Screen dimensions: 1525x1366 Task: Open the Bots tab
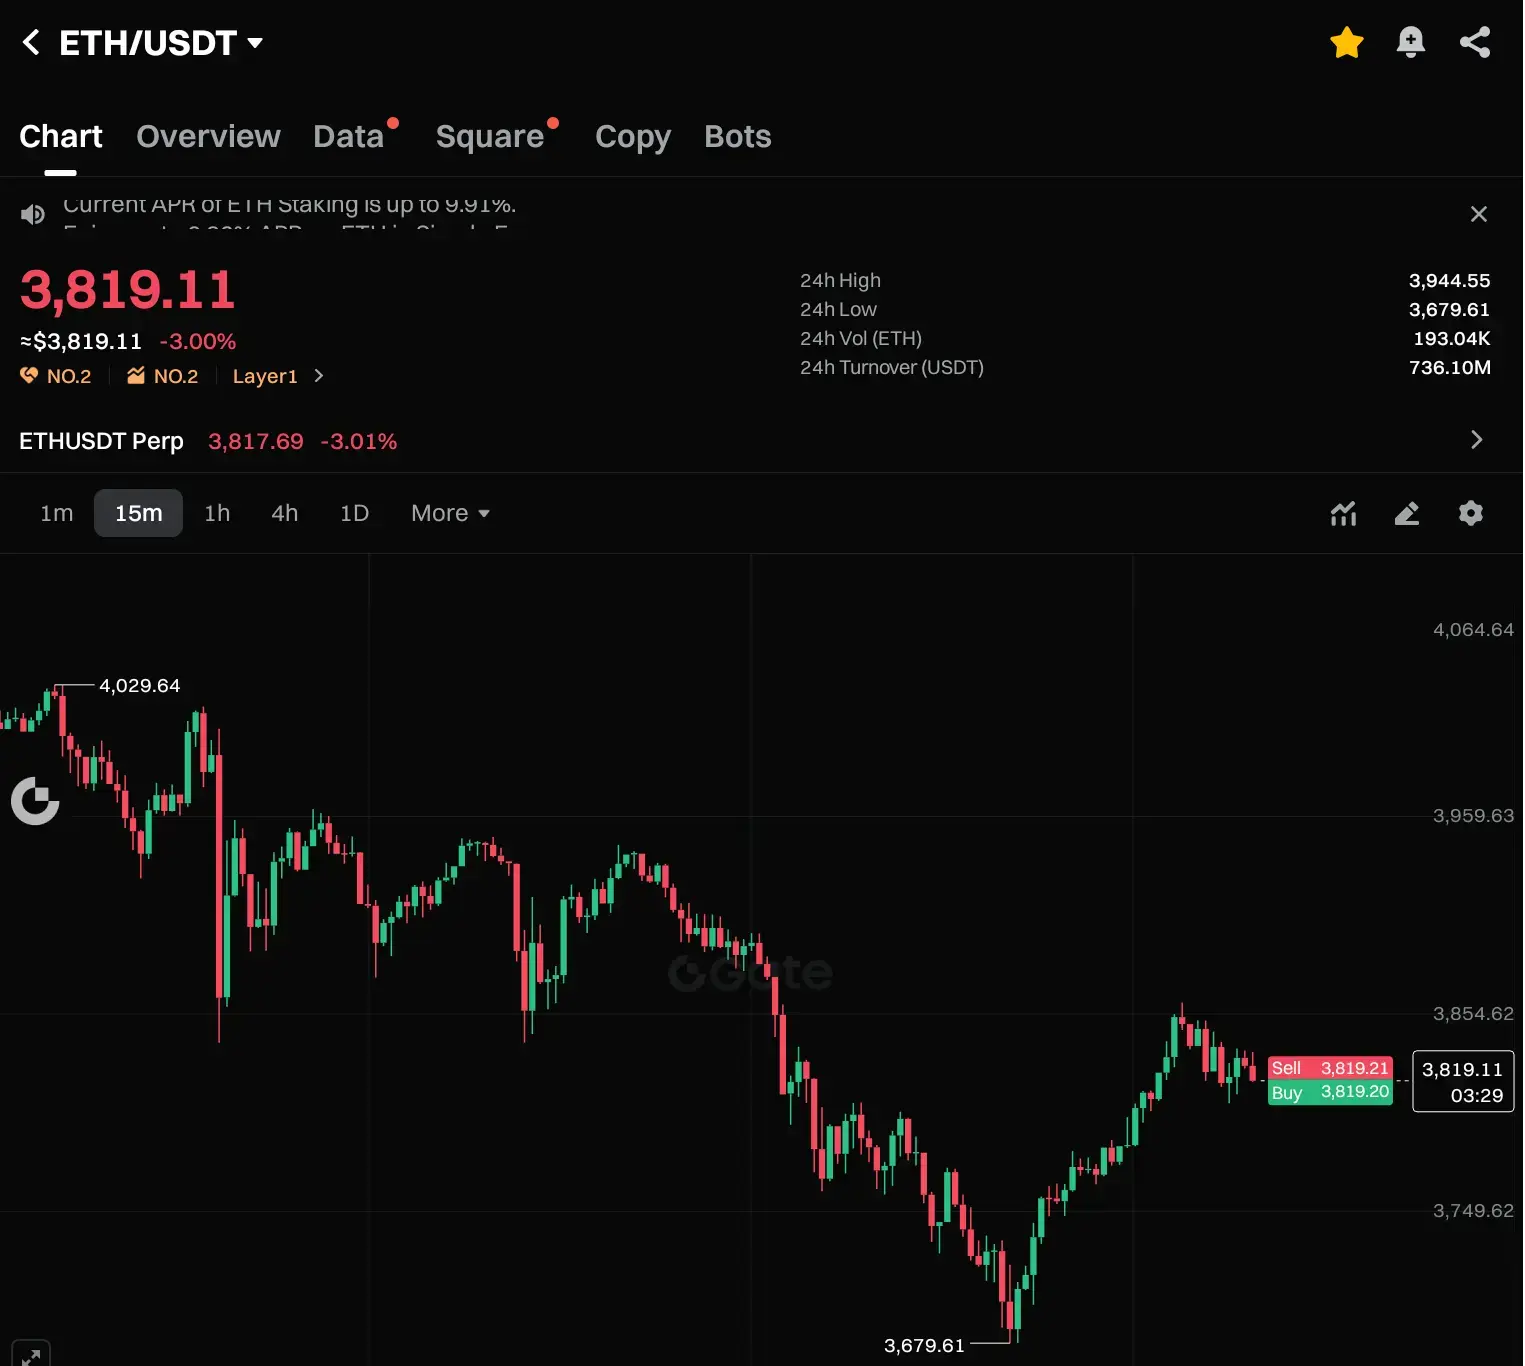click(x=738, y=136)
